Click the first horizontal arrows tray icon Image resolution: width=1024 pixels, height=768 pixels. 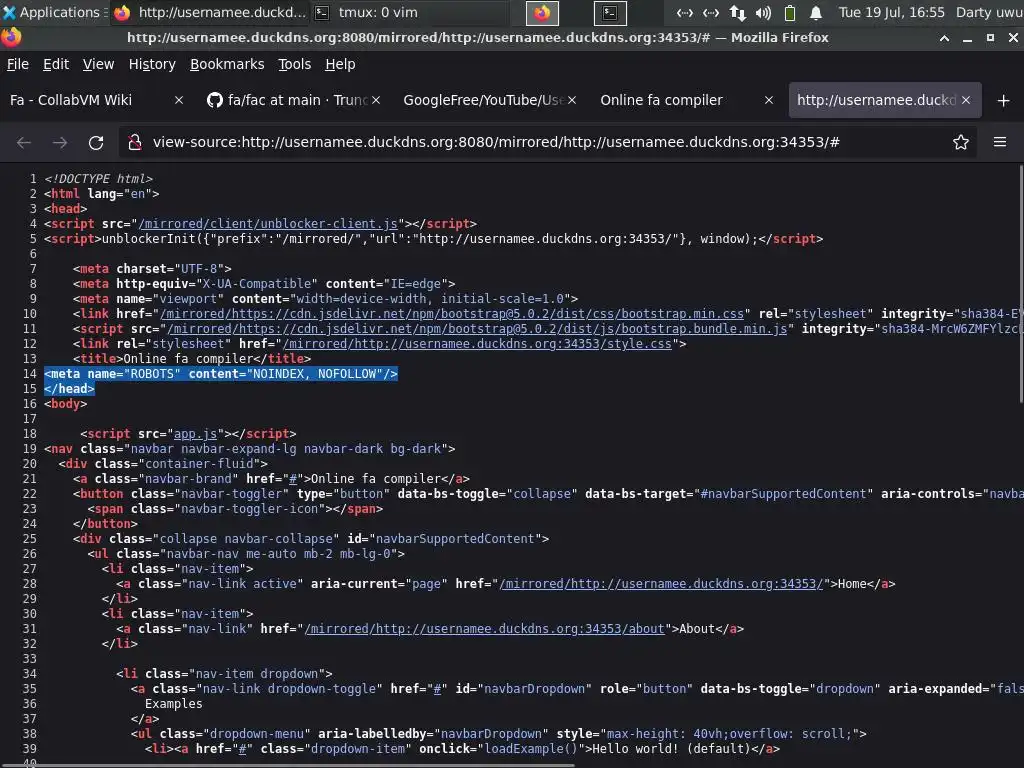coord(684,12)
